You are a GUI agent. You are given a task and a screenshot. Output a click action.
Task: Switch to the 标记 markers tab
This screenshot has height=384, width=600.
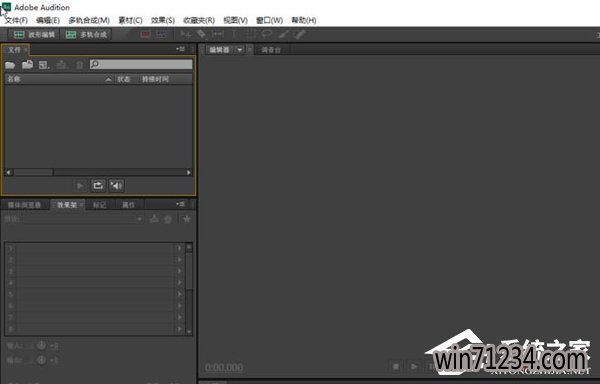click(x=99, y=205)
